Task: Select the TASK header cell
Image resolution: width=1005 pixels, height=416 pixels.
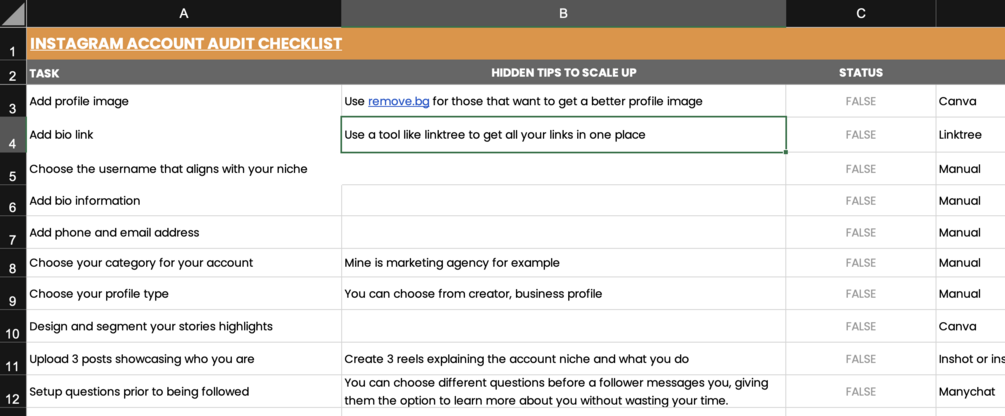Action: click(183, 73)
